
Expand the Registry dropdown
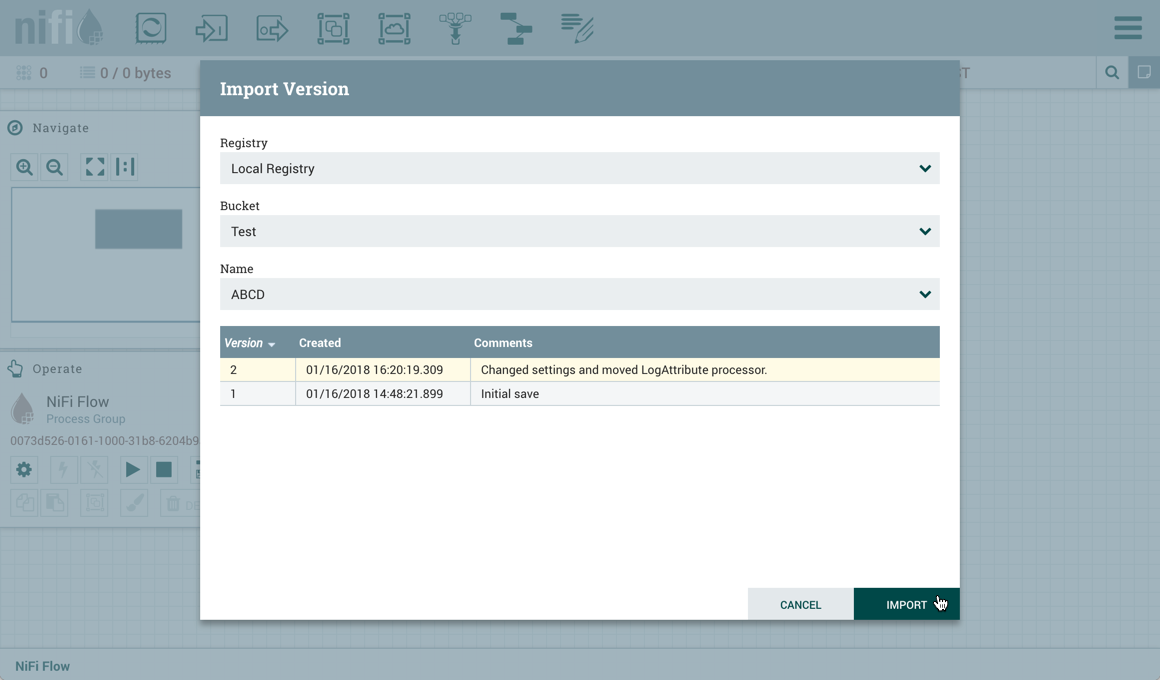pyautogui.click(x=579, y=168)
